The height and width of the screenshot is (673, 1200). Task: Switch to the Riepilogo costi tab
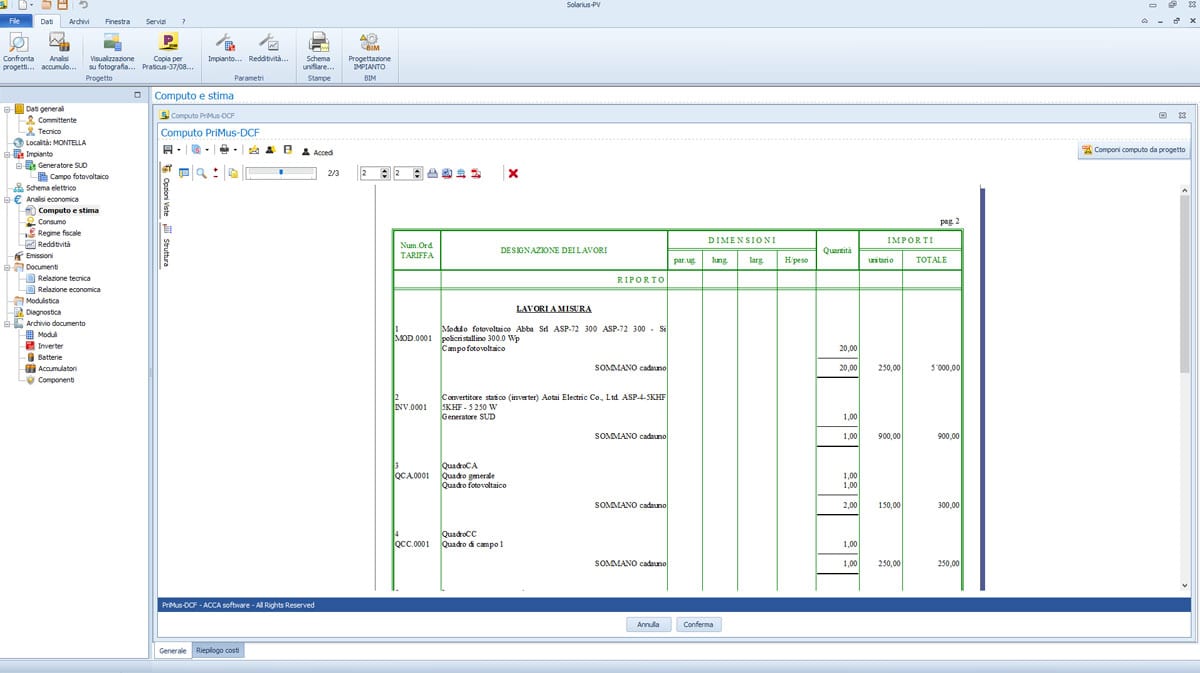(x=218, y=650)
